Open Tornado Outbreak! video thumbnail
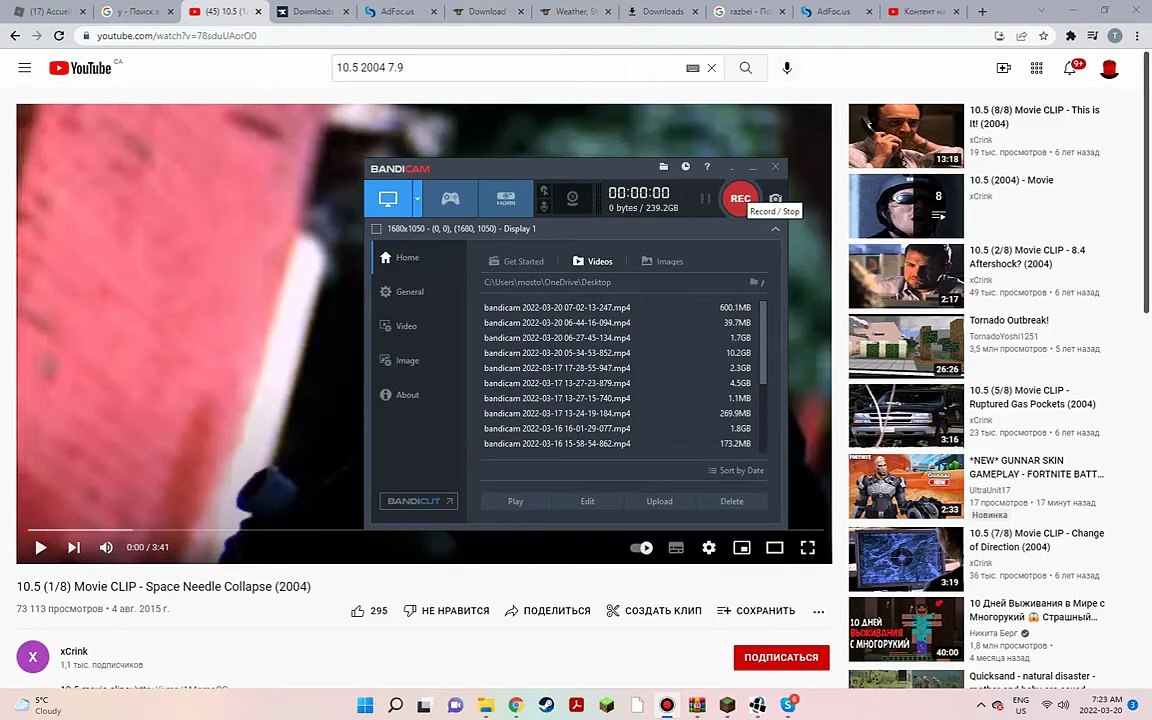 906,346
